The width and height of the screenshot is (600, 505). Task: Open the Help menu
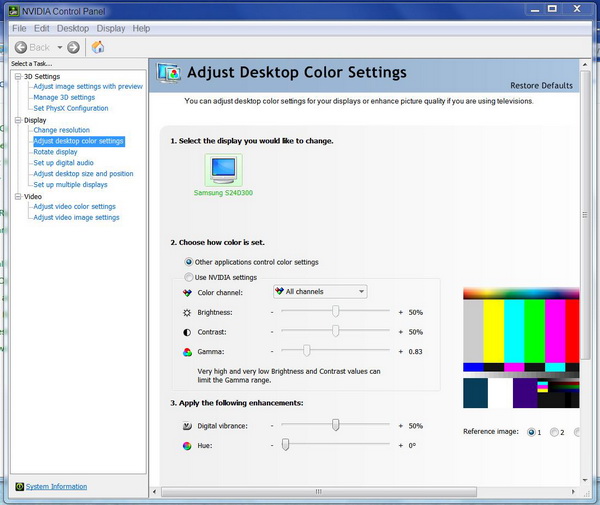click(x=141, y=28)
